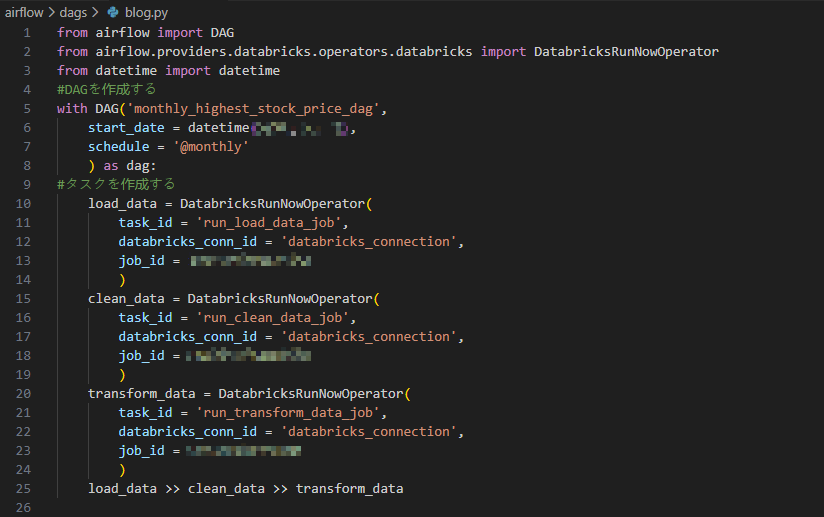Viewport: 824px width, 517px height.
Task: Click the breadcrumb chevron after 'airflow'
Action: 52,12
